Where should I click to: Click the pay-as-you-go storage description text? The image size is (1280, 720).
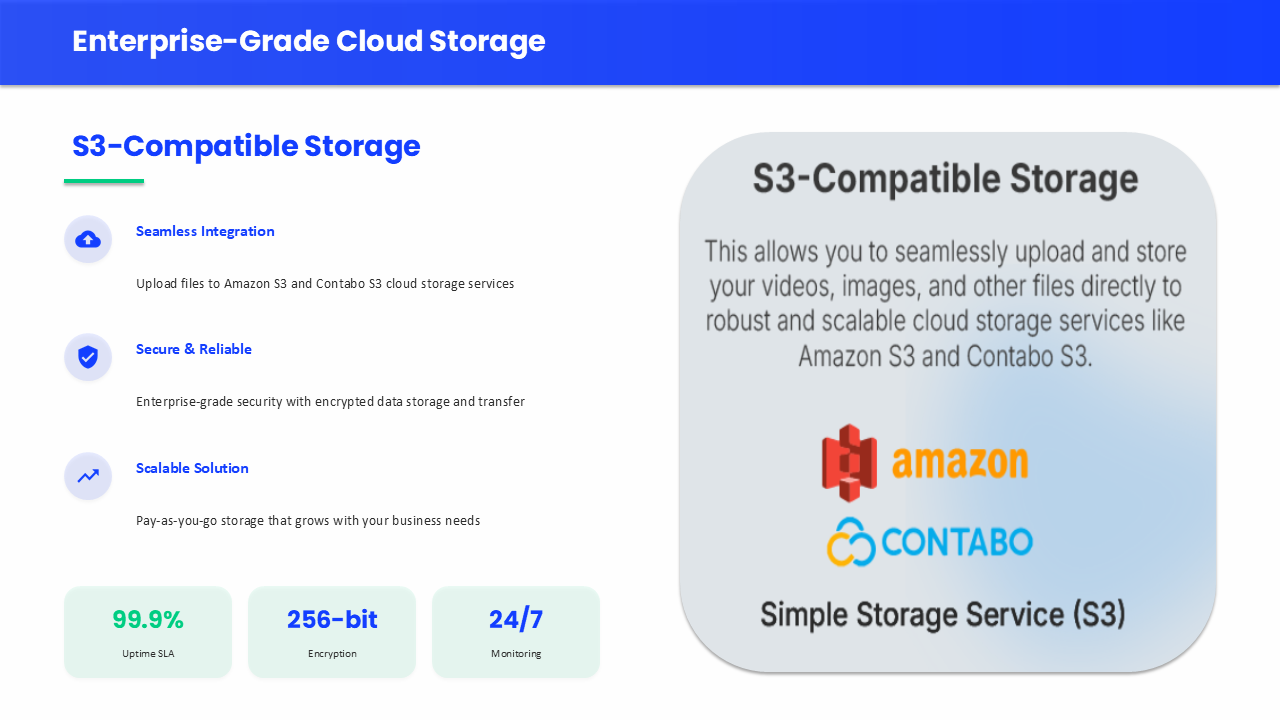[x=308, y=521]
